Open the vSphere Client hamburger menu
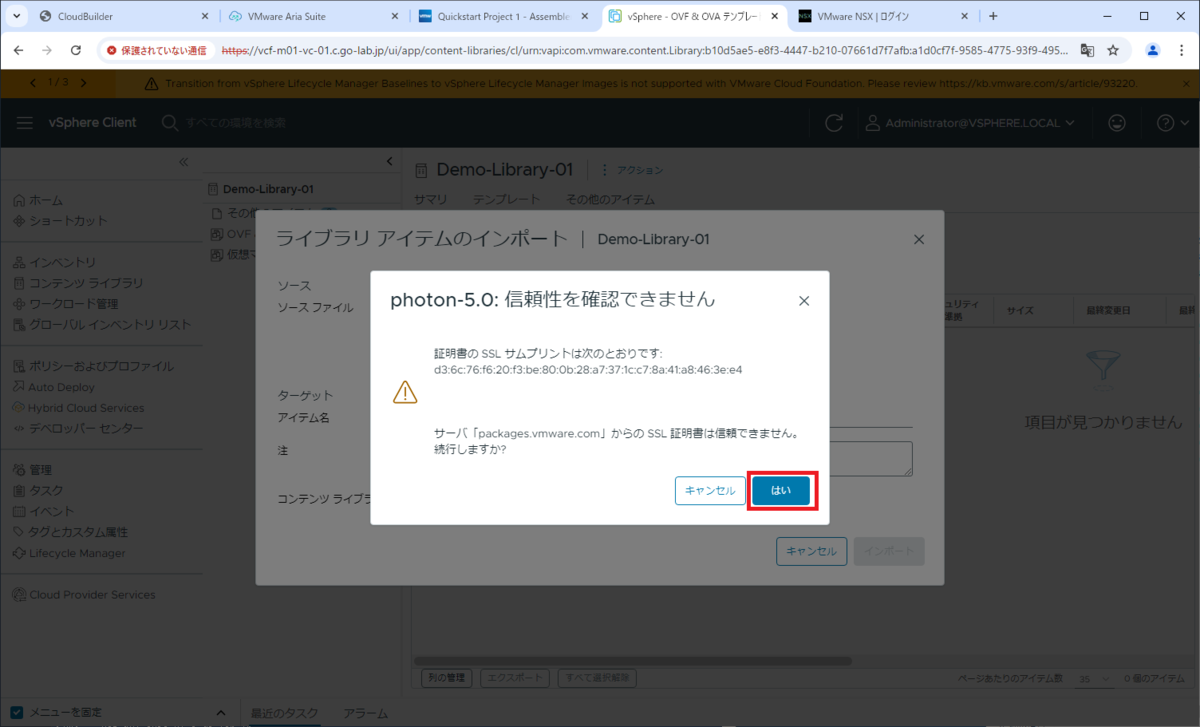The width and height of the screenshot is (1200, 727). pos(25,122)
